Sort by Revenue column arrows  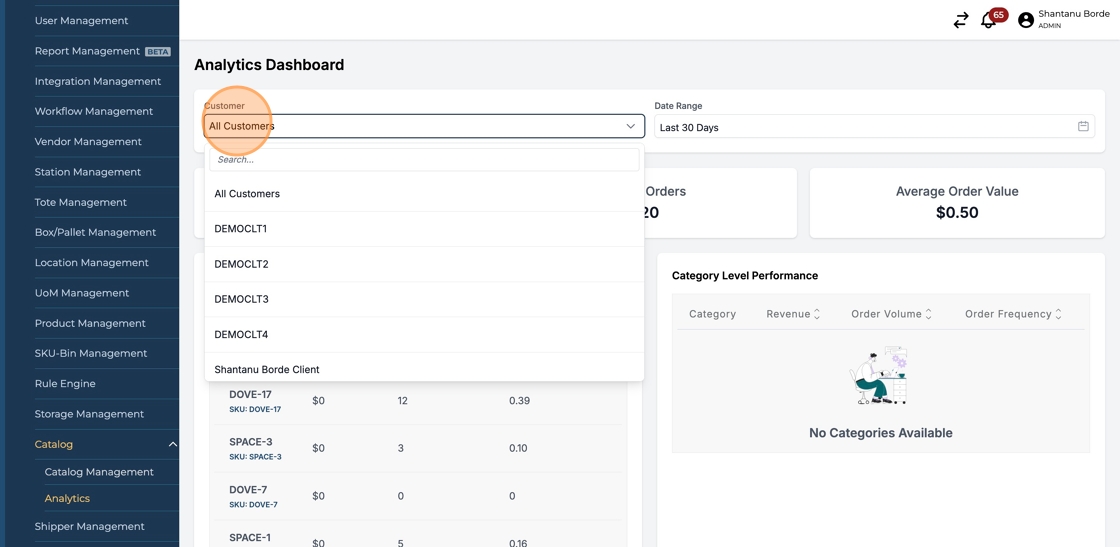click(817, 314)
